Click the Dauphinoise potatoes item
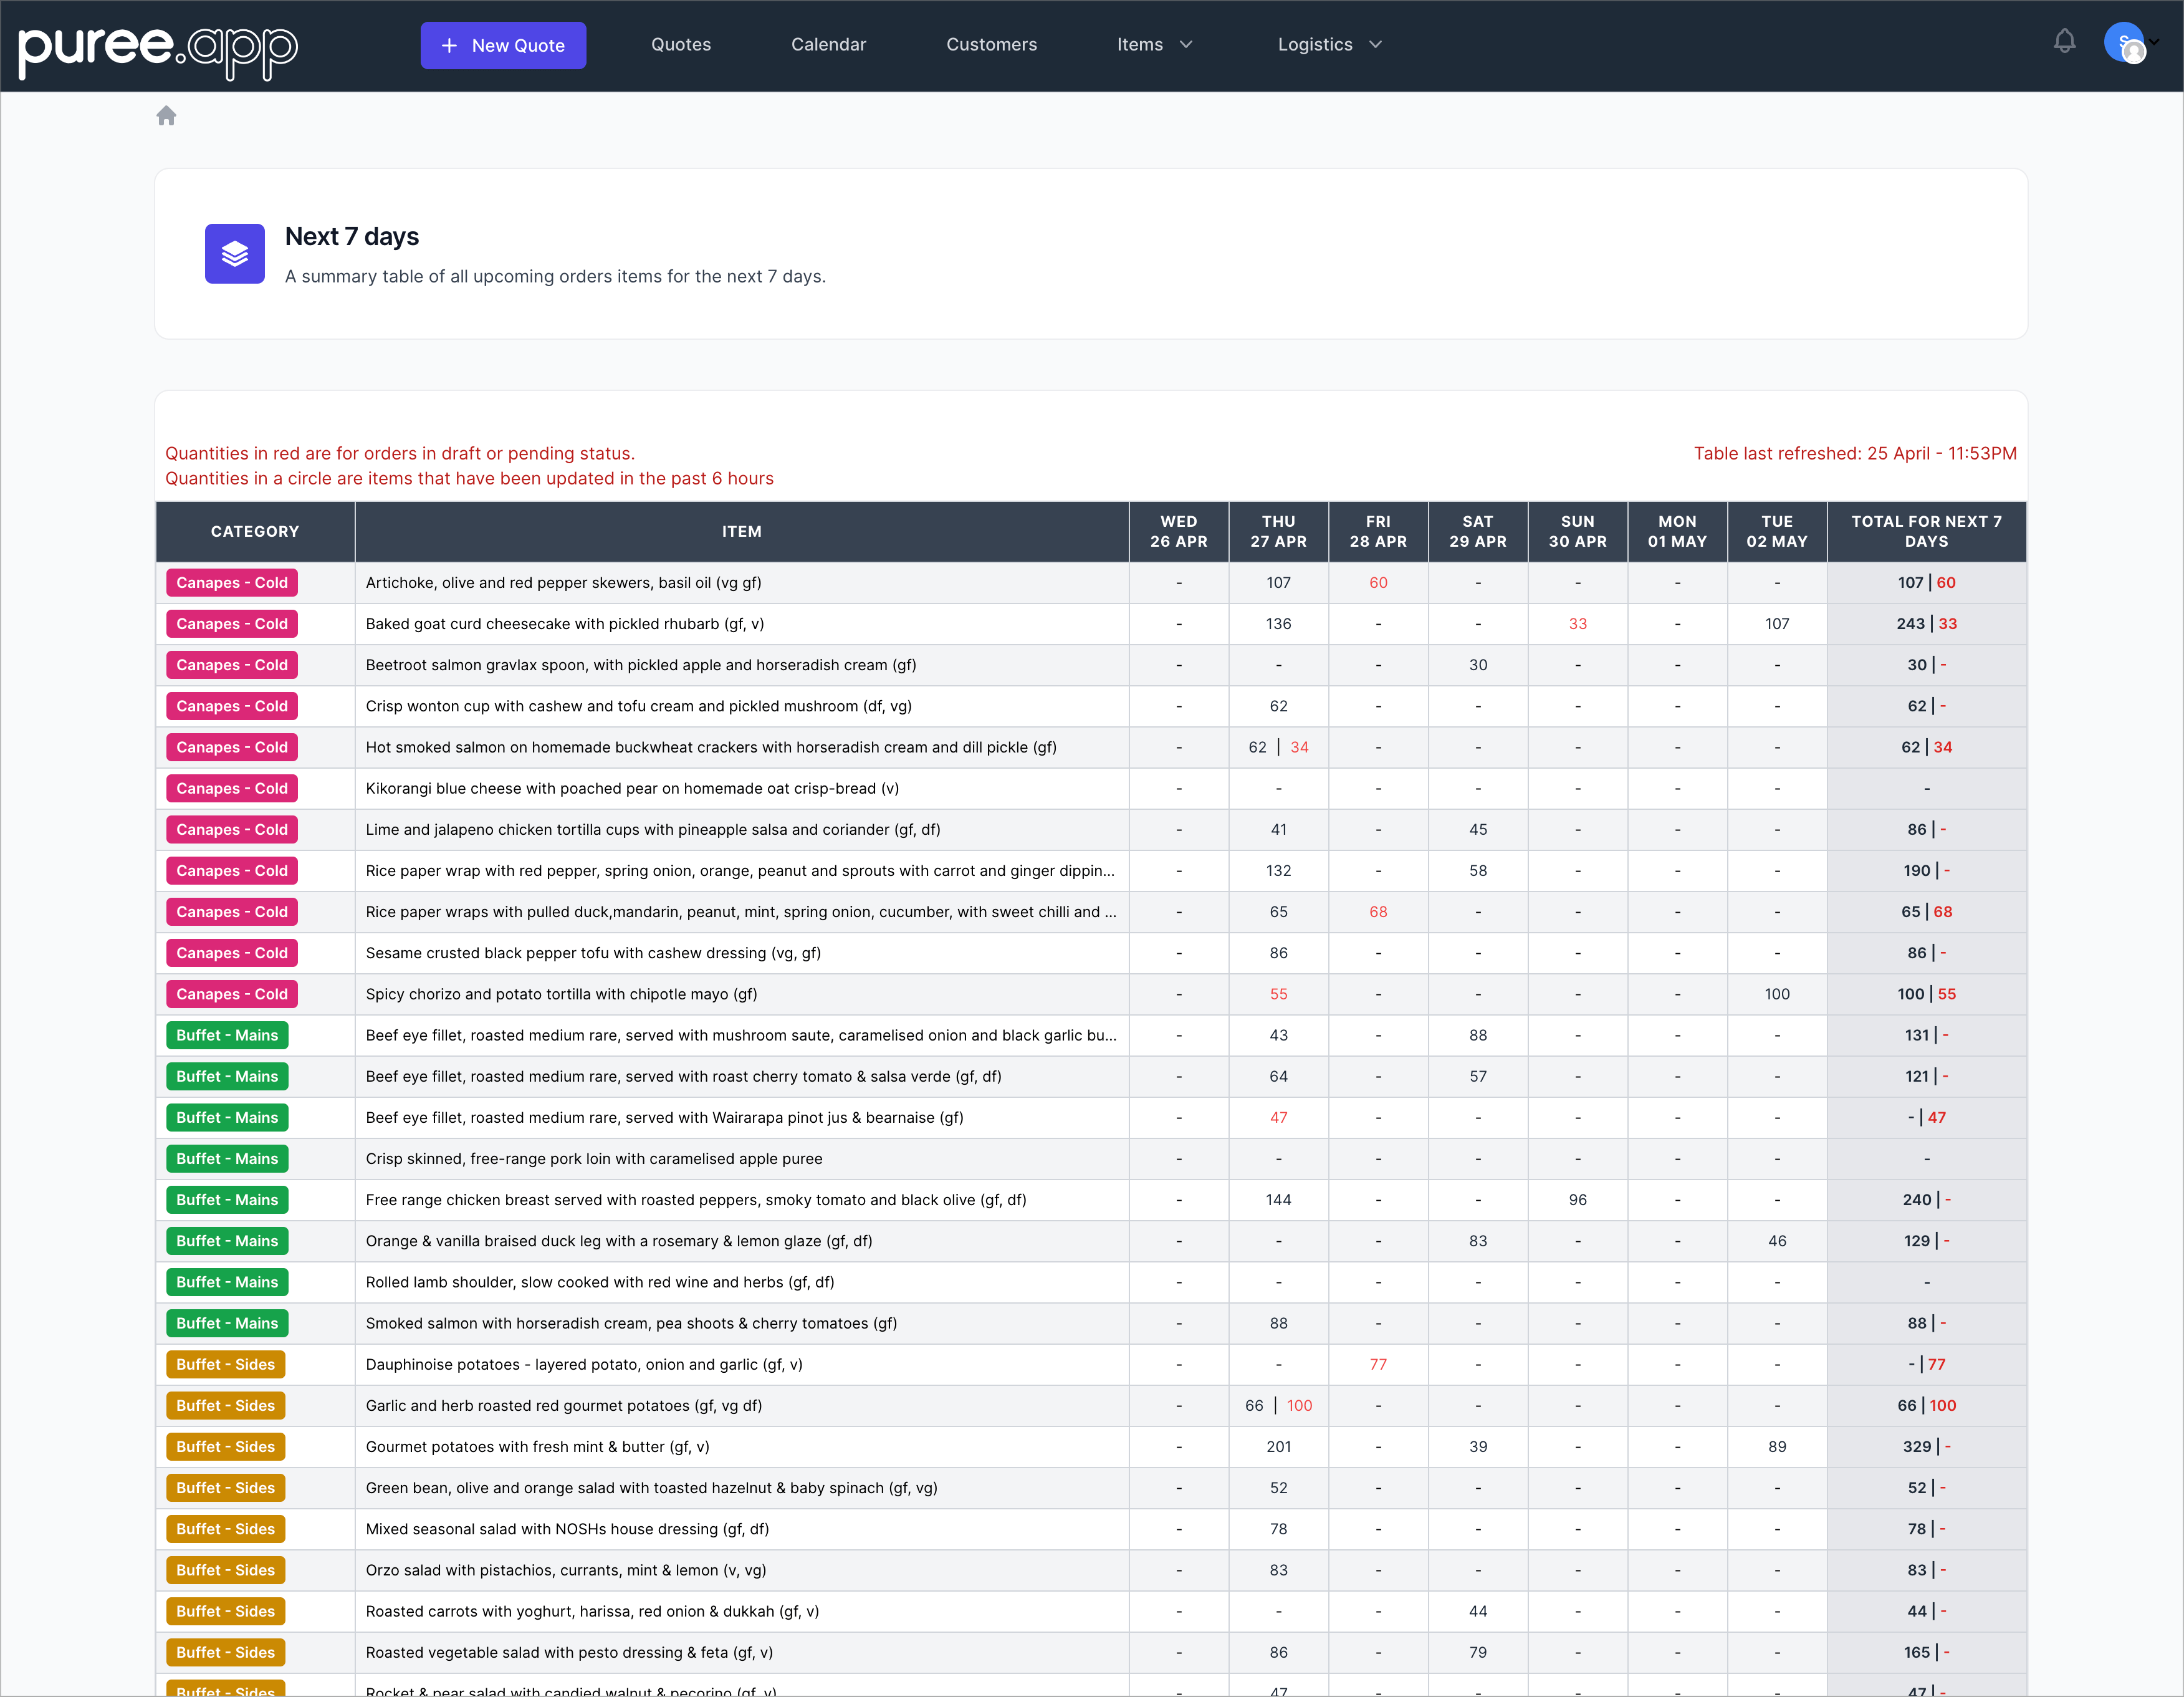This screenshot has height=1697, width=2184. coord(584,1364)
